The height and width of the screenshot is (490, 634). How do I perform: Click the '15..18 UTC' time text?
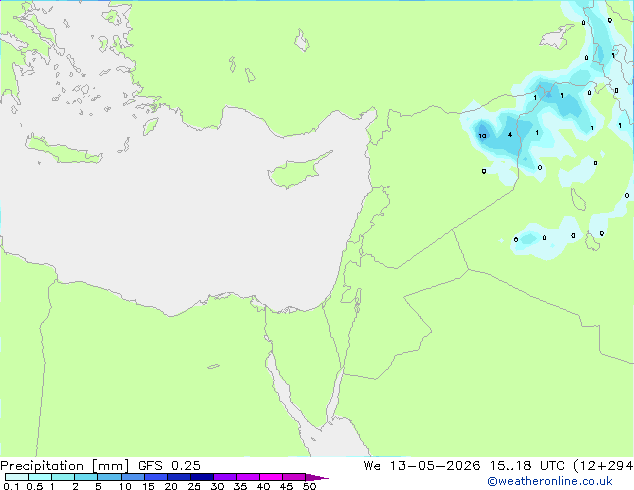527,466
